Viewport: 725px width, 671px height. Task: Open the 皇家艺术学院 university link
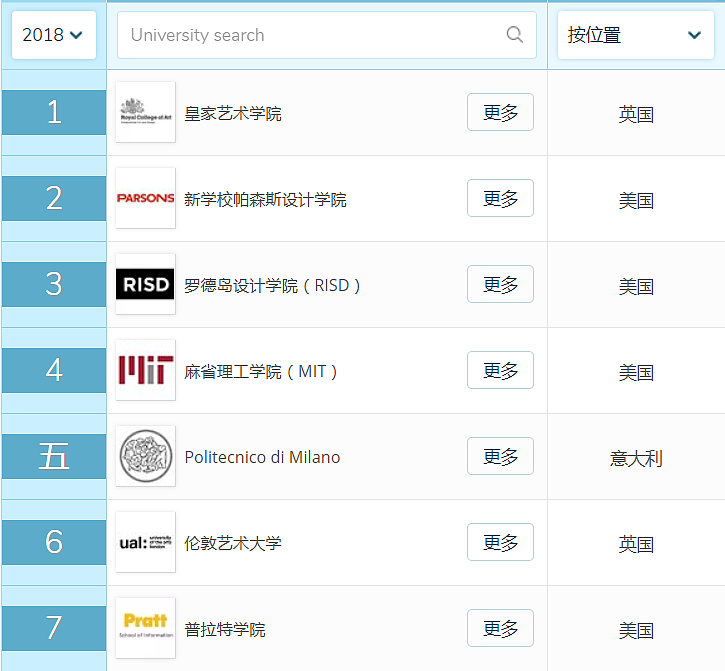point(233,113)
